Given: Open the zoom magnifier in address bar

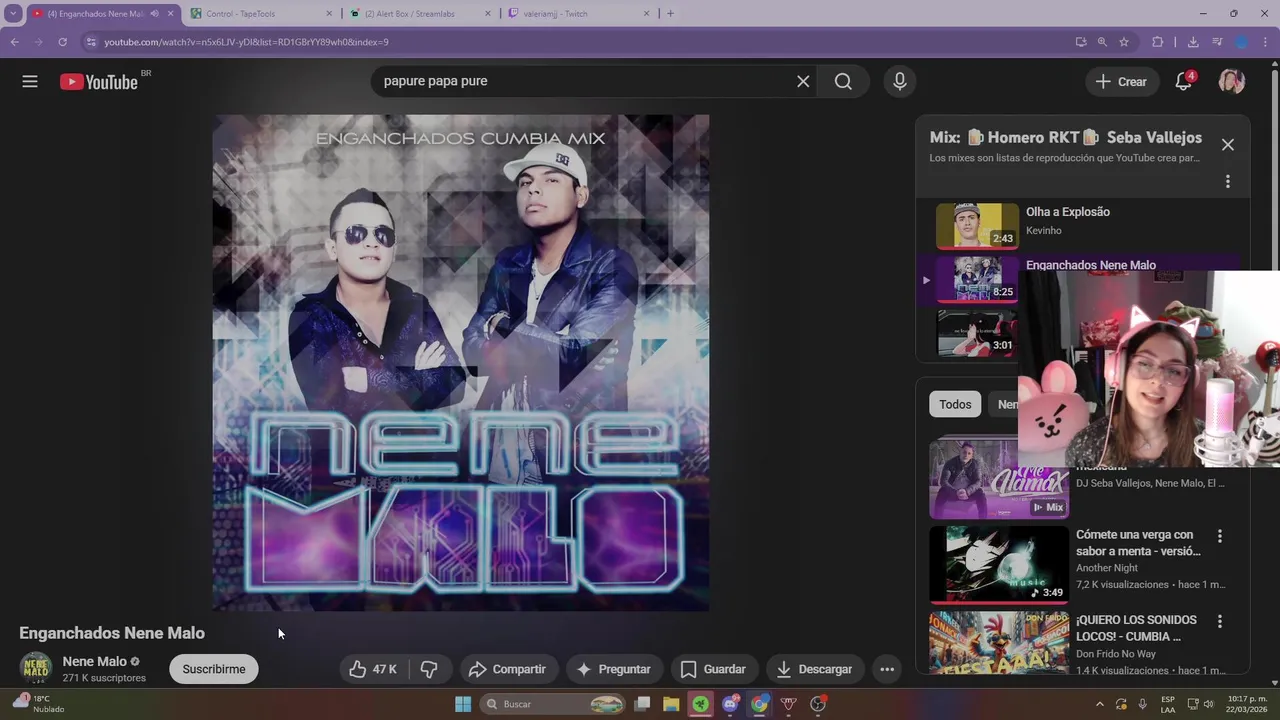Looking at the screenshot, I should coord(1102,42).
